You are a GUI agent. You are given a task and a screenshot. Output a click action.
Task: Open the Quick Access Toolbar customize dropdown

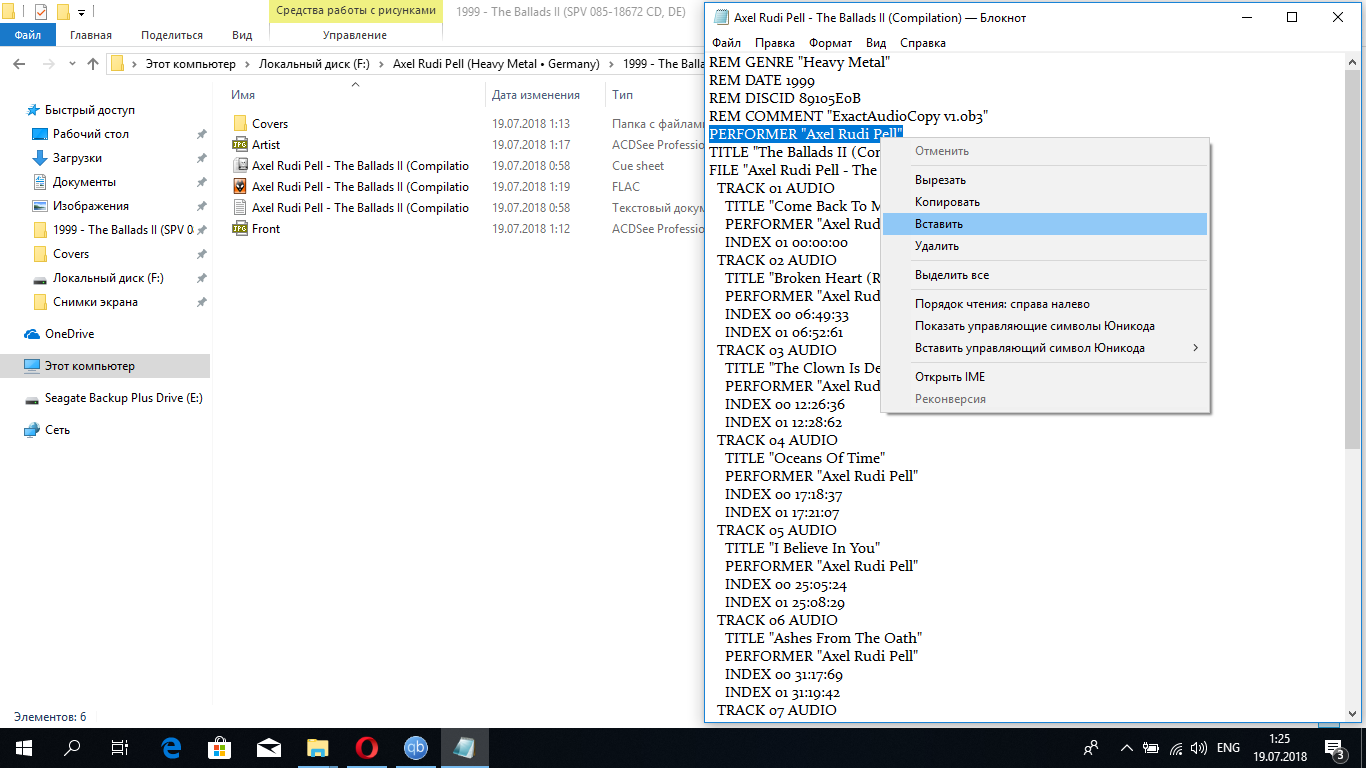[81, 12]
